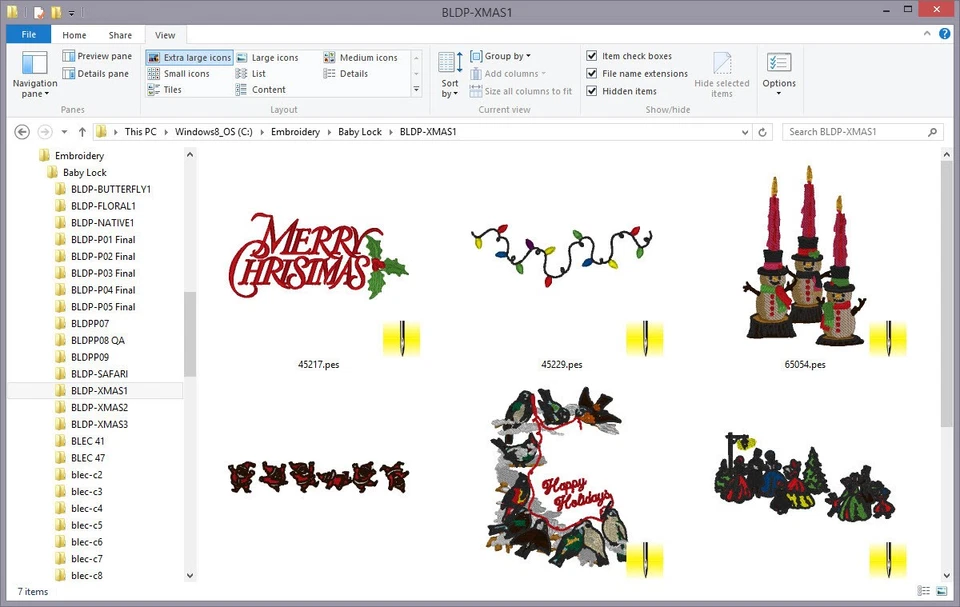Viewport: 960px width, 607px height.
Task: Refresh the current folder
Action: coord(763,131)
